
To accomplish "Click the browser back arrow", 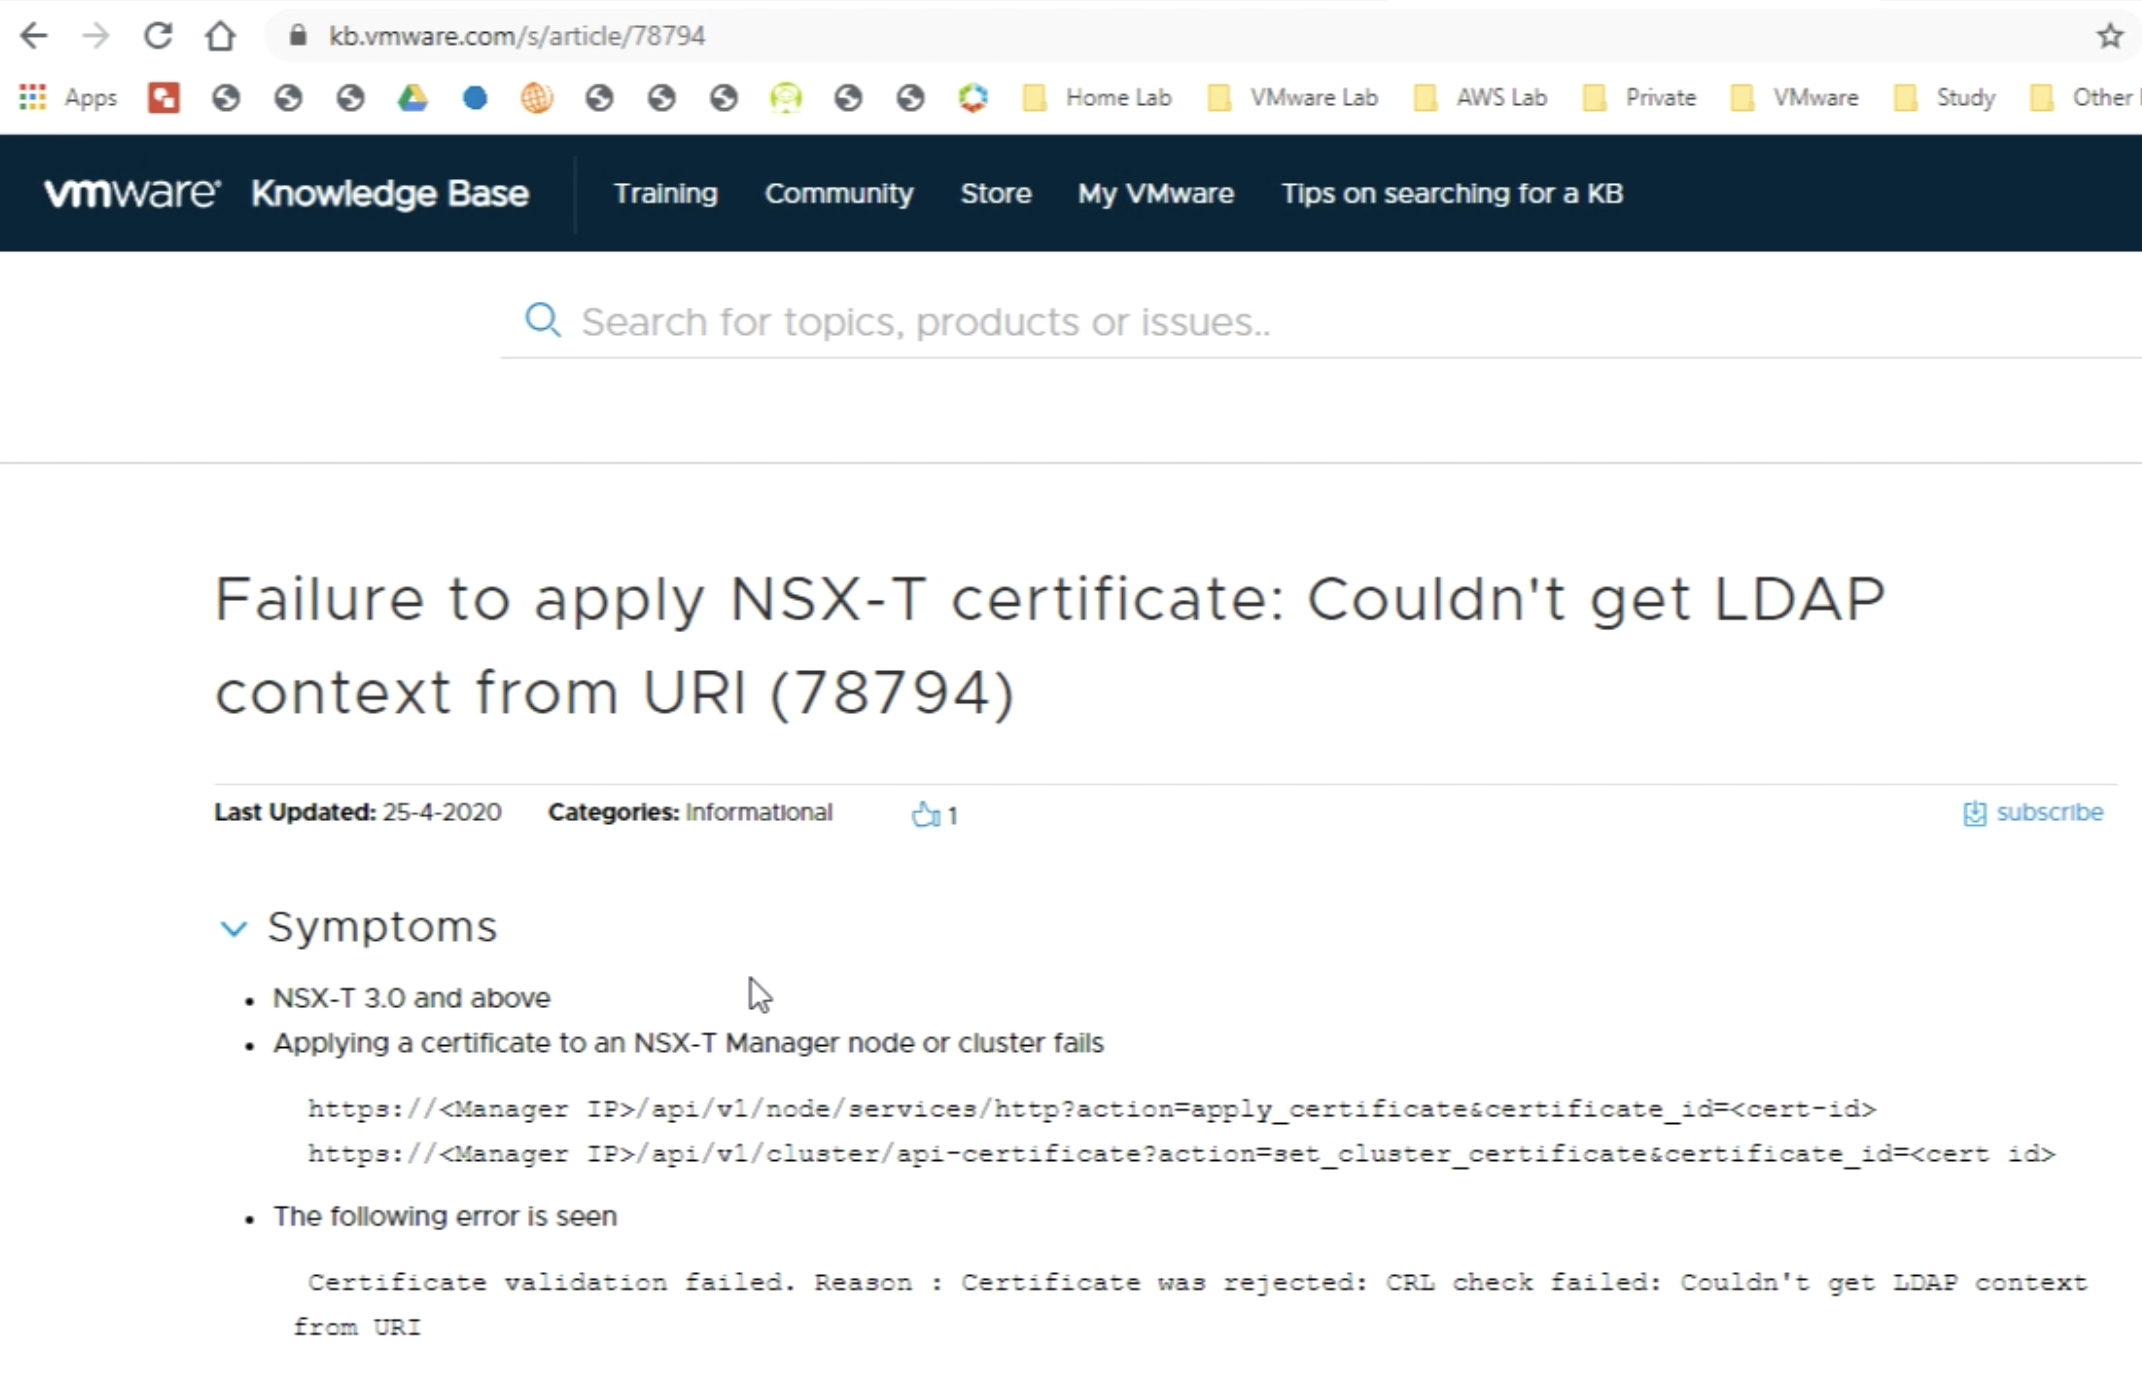I will click(34, 36).
